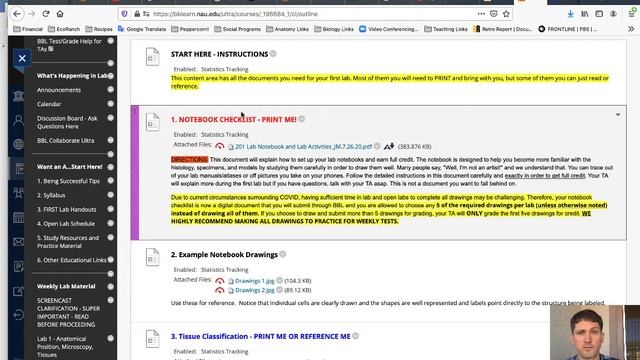Reload the page with the refresh icon

[46, 14]
